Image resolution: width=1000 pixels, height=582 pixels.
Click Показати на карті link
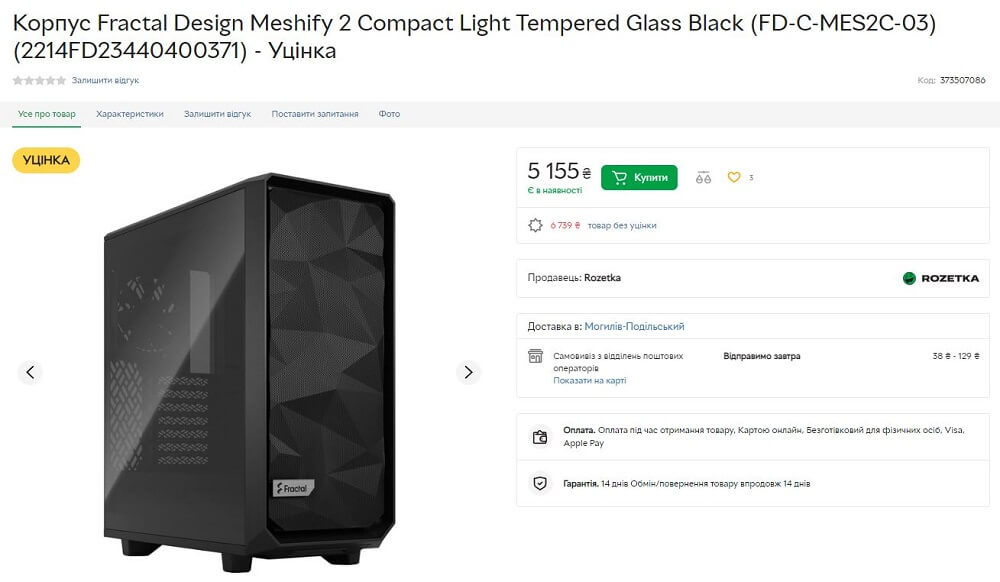click(589, 381)
